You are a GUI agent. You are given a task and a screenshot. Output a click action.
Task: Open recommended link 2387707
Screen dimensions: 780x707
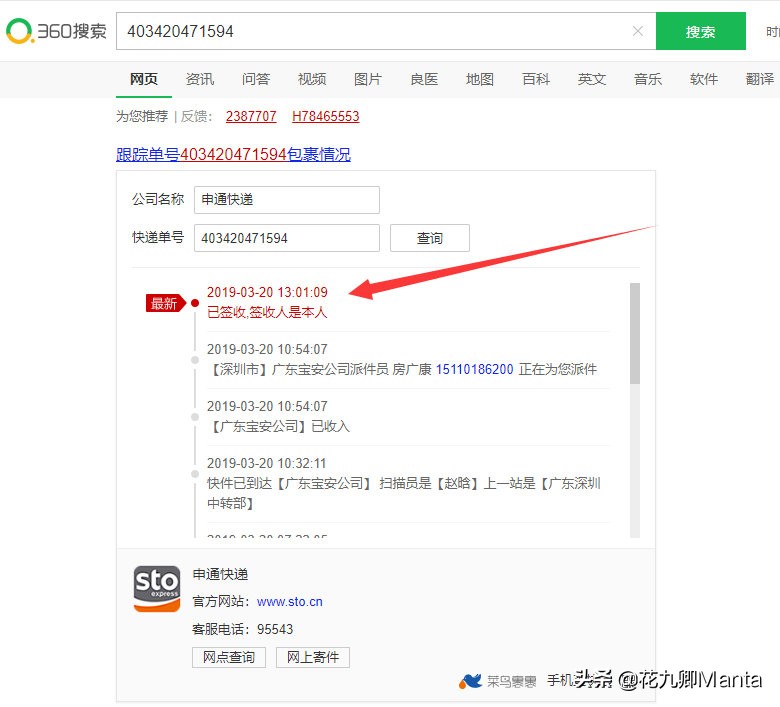251,116
